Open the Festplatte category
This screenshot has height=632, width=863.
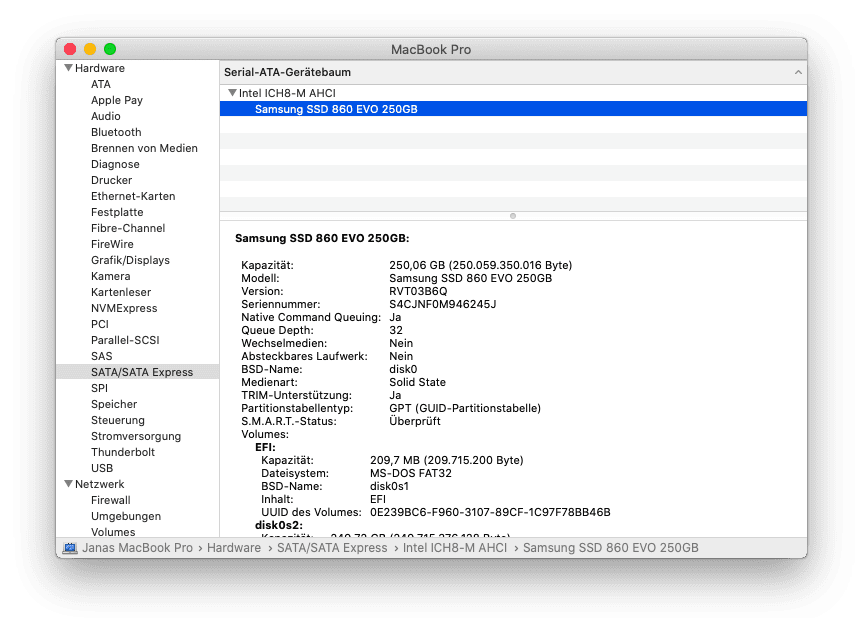pyautogui.click(x=117, y=212)
